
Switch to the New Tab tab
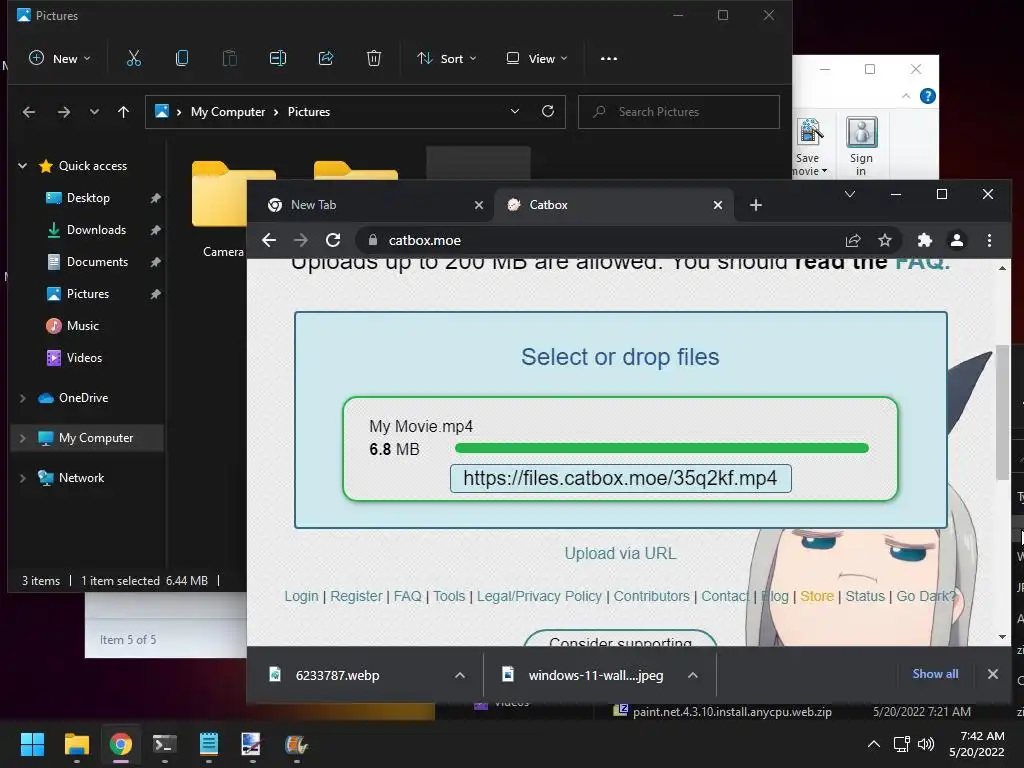(x=369, y=205)
